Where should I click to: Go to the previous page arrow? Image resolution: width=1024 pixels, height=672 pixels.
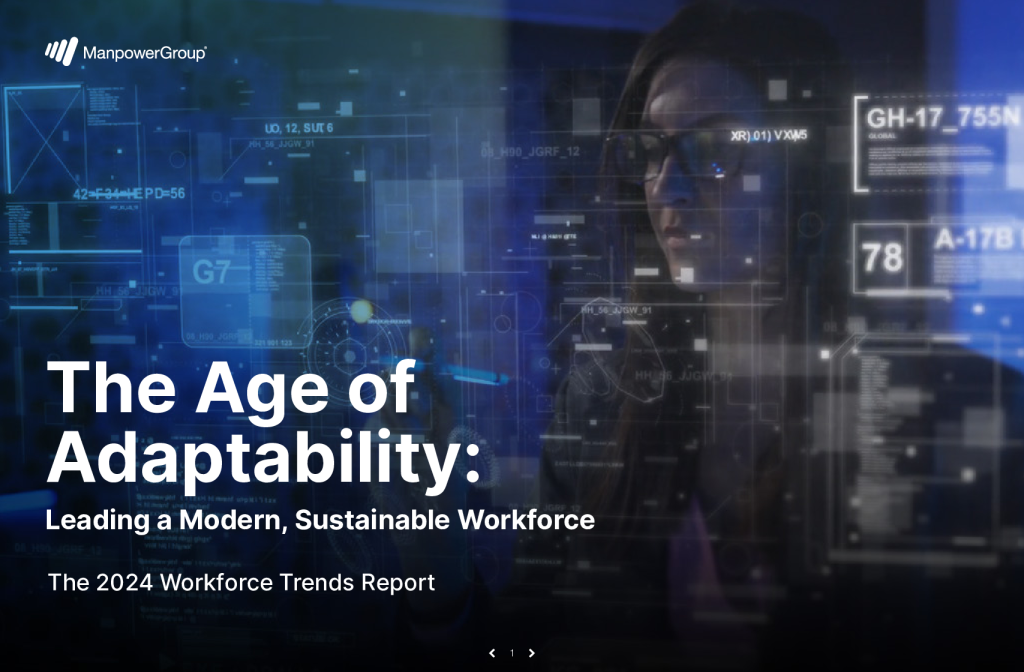point(492,653)
